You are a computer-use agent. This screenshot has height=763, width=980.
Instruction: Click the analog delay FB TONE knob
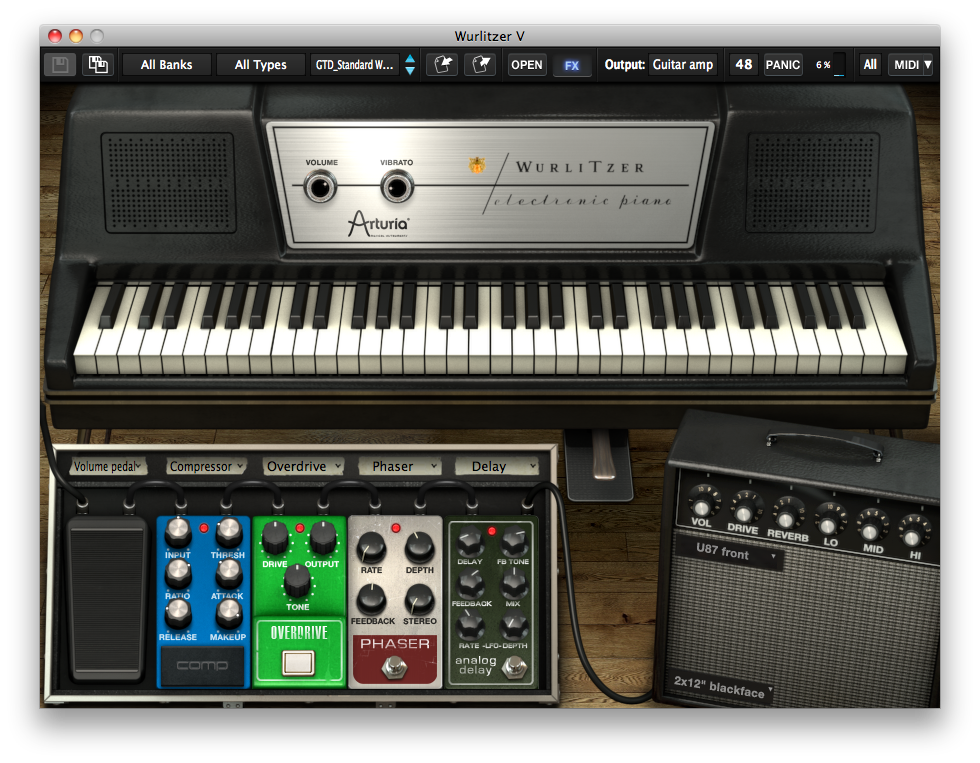pyautogui.click(x=514, y=542)
